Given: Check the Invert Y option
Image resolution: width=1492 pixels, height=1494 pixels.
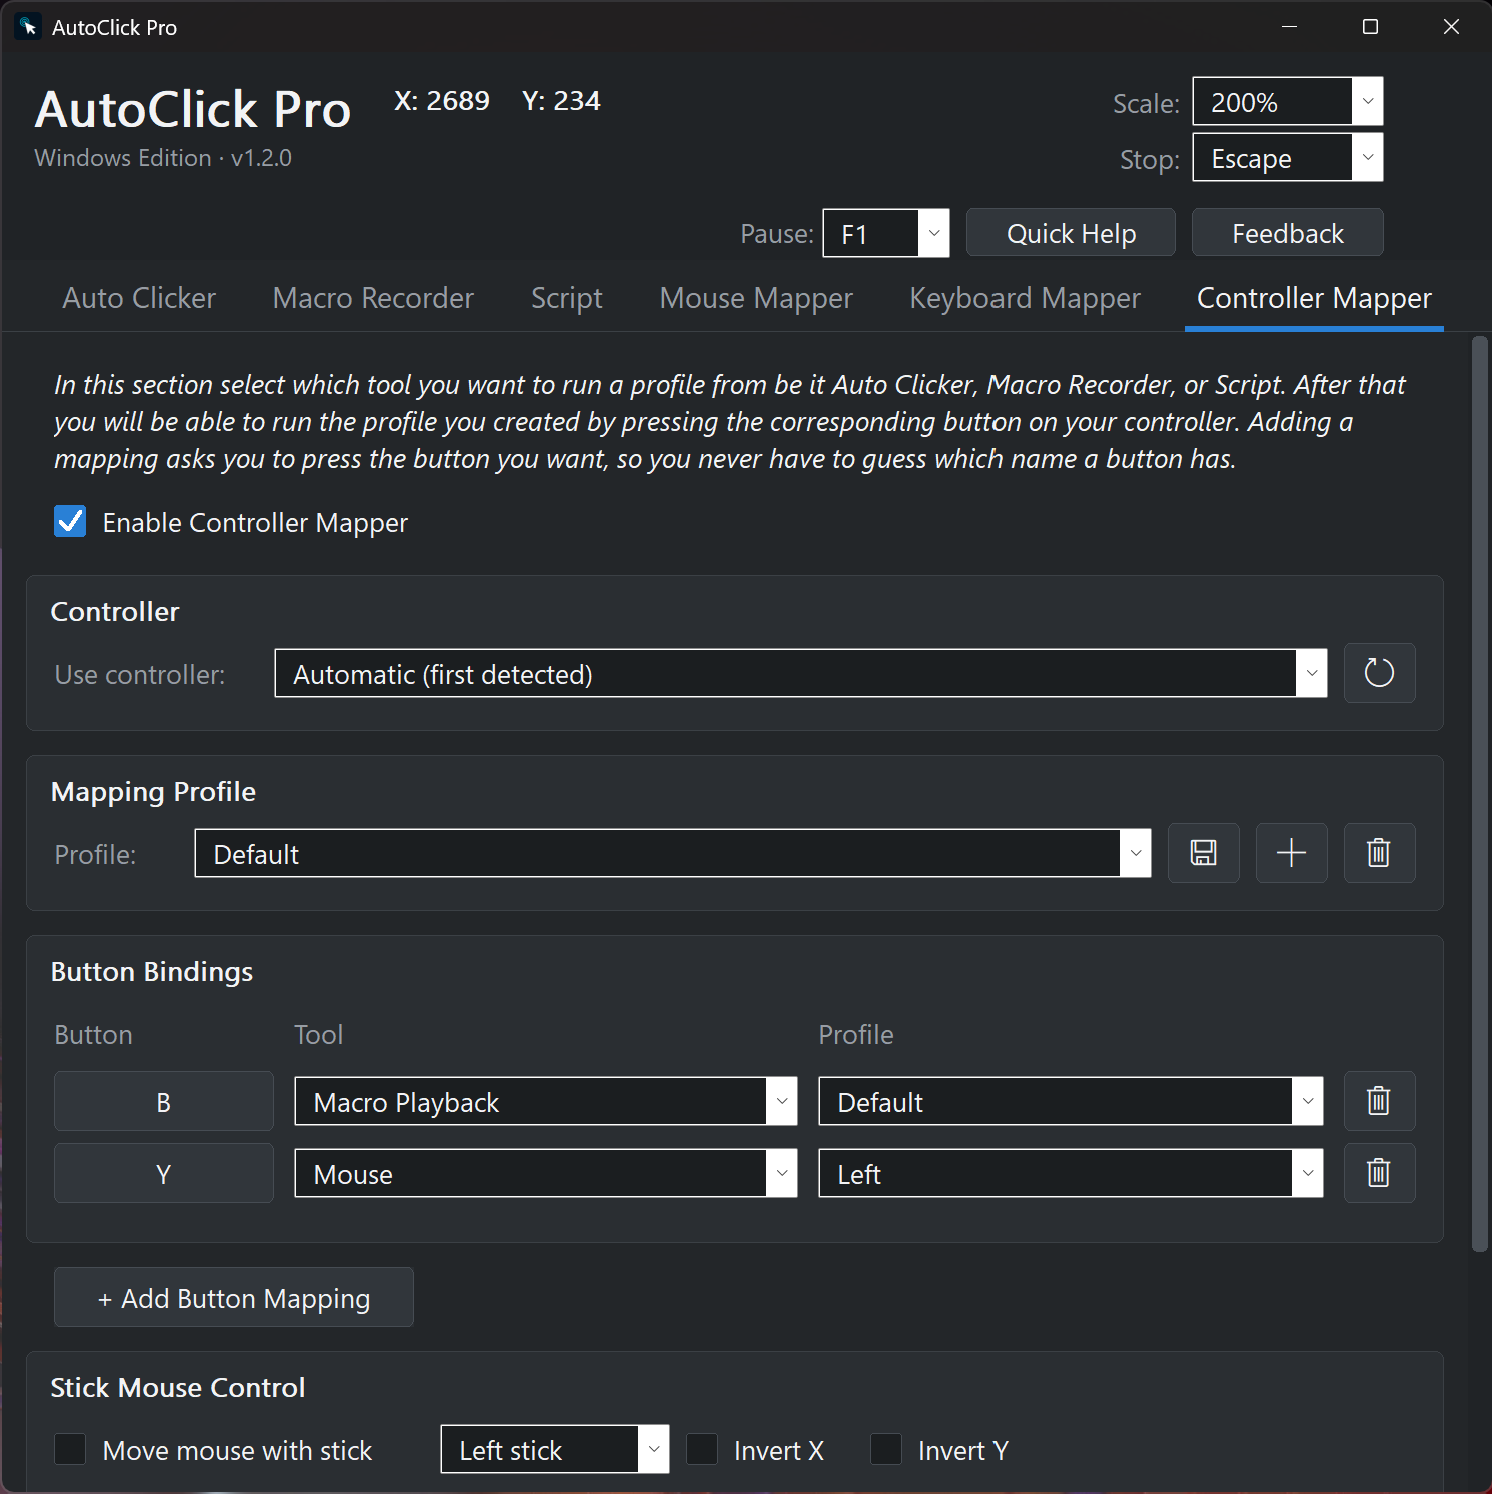Looking at the screenshot, I should (x=886, y=1449).
